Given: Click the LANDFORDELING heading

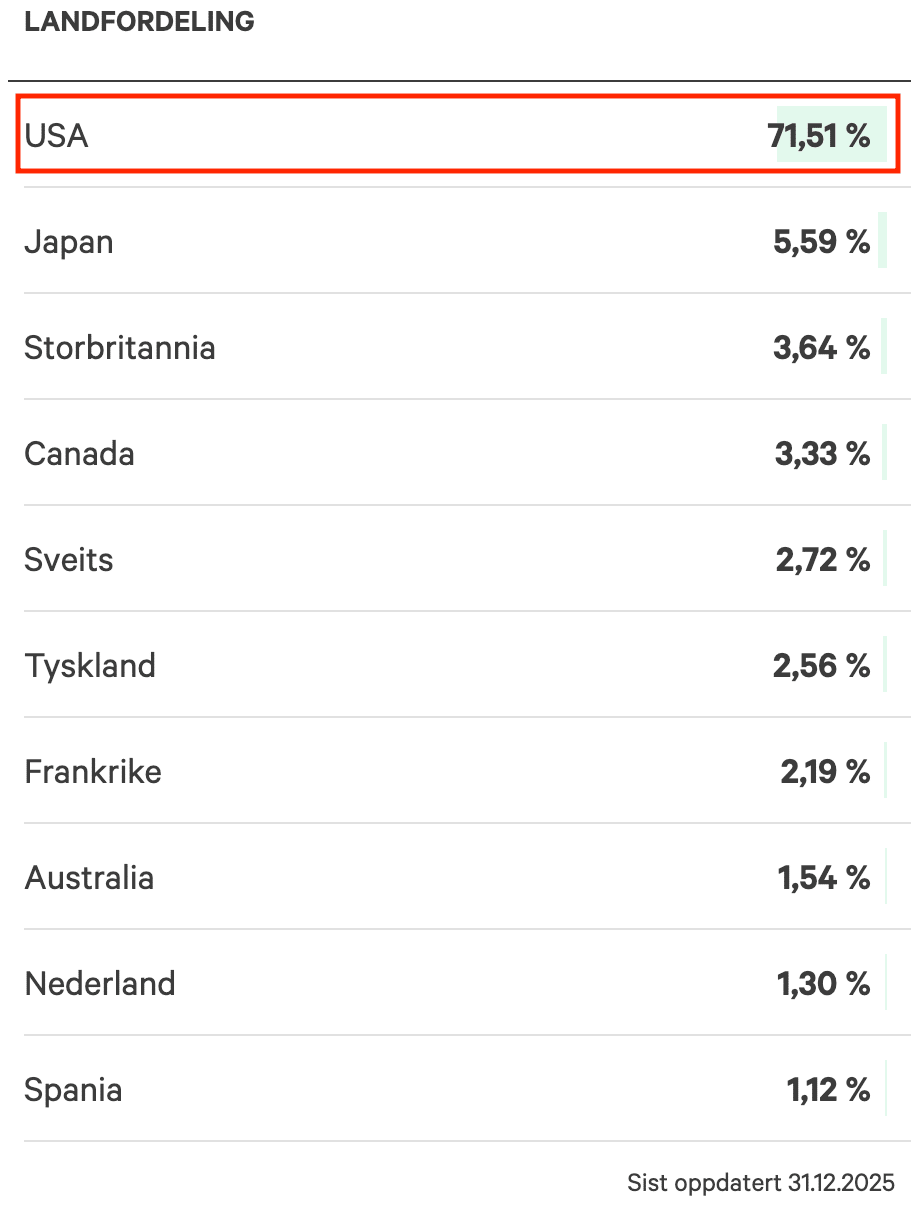Looking at the screenshot, I should pos(139,22).
